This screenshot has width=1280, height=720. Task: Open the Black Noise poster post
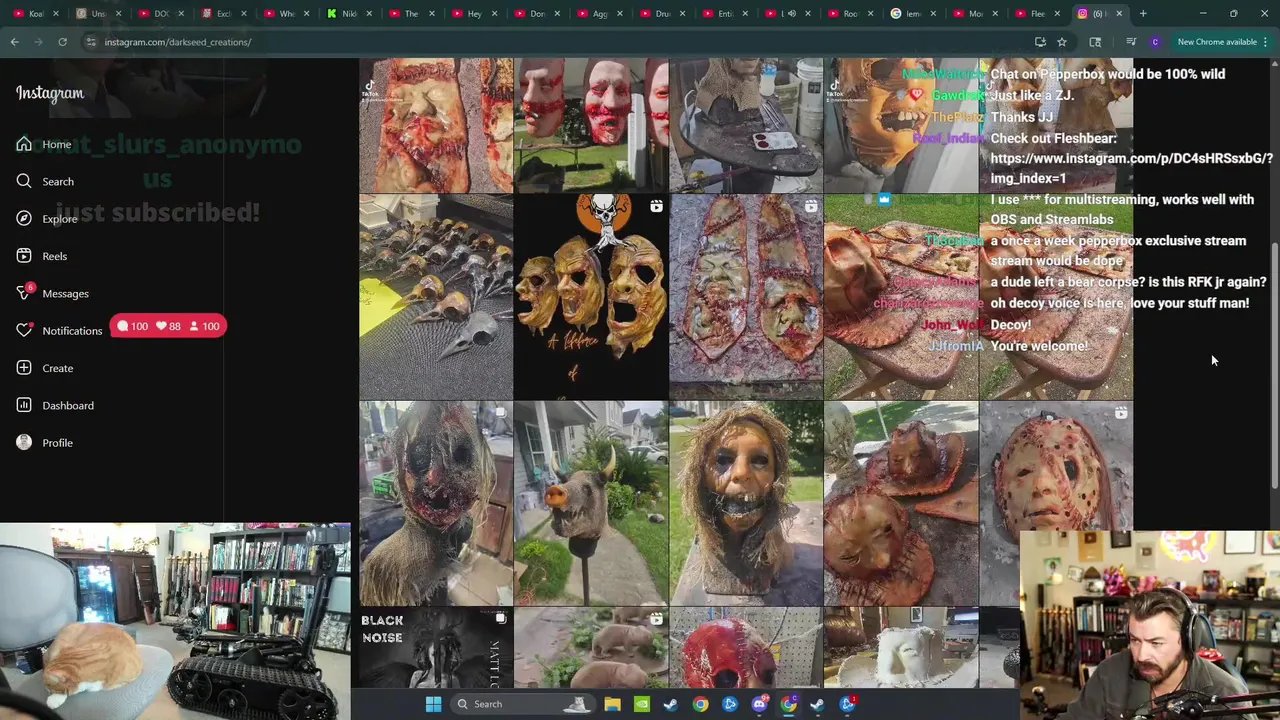coord(436,648)
